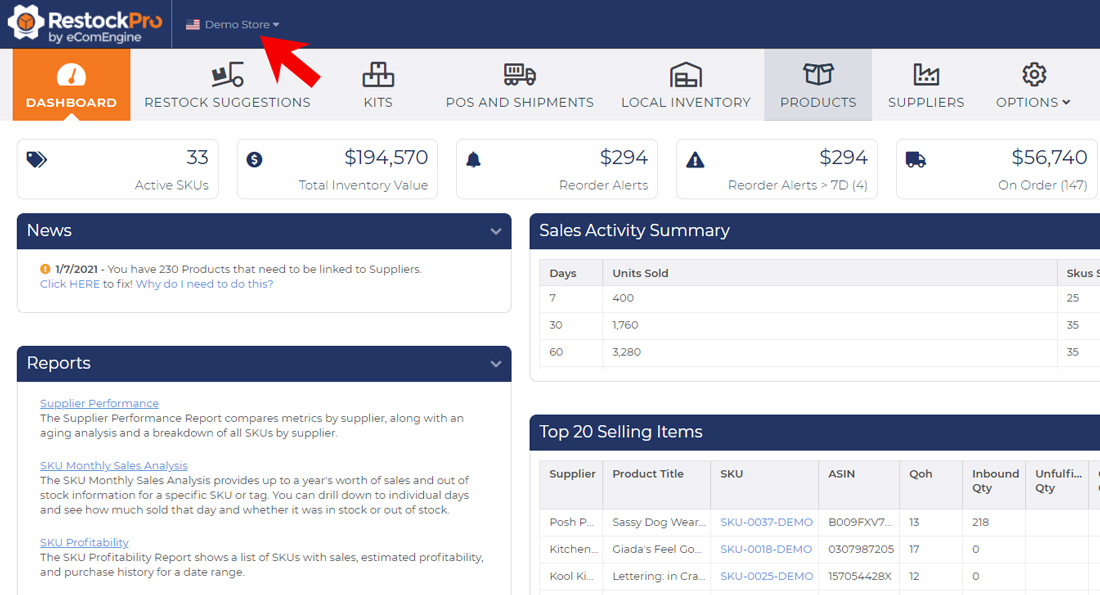Click the Restock Suggestions forklift icon
The width and height of the screenshot is (1100, 595).
[227, 75]
